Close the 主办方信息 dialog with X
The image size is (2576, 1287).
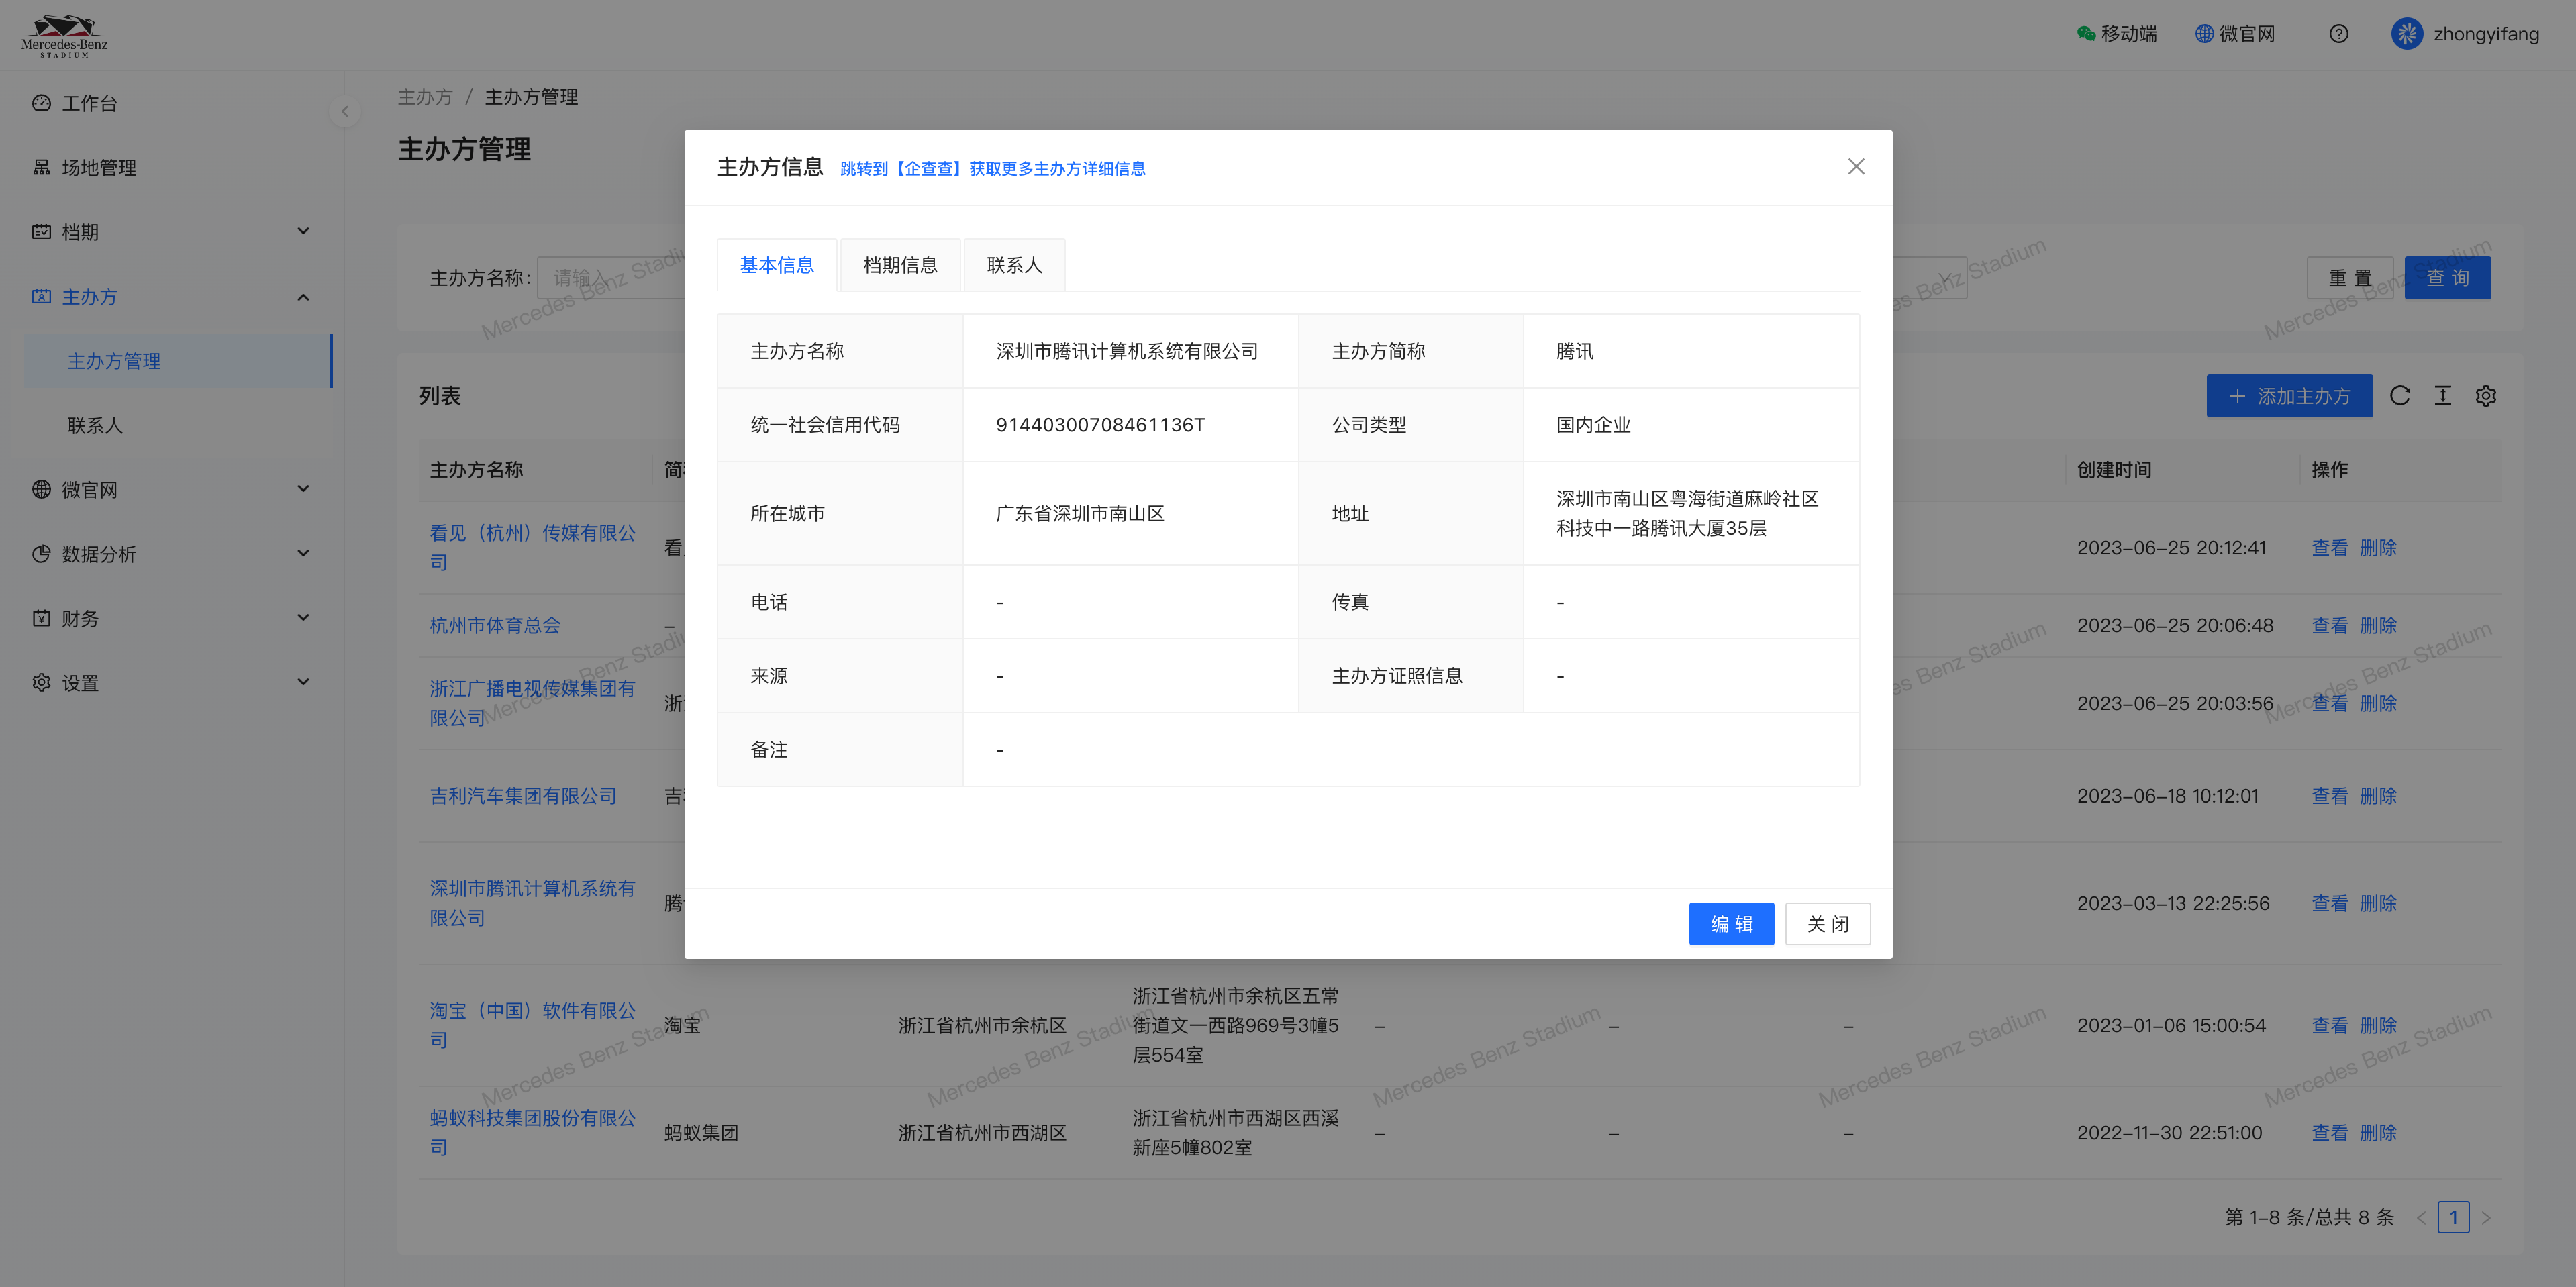tap(1856, 167)
